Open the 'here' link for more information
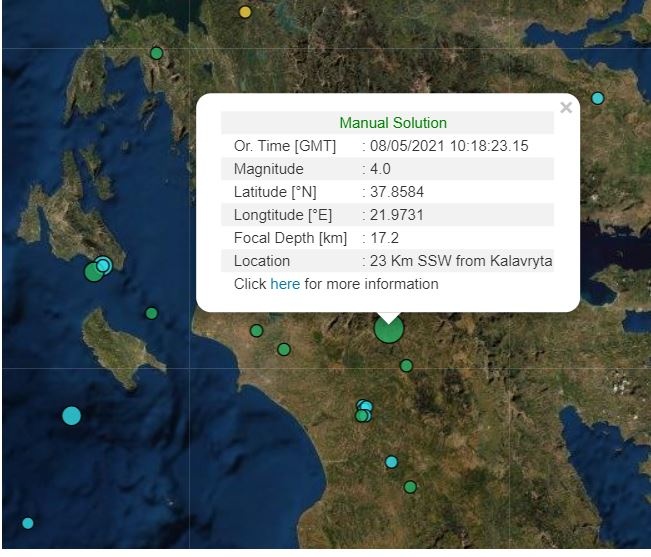This screenshot has width=651, height=557. click(x=285, y=284)
